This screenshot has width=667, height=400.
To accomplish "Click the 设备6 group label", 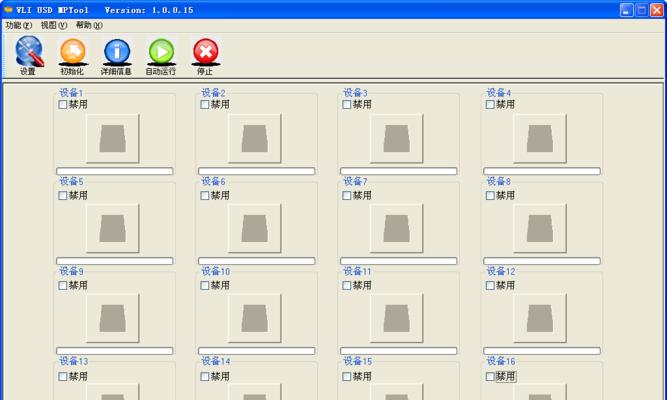I will pos(213,181).
